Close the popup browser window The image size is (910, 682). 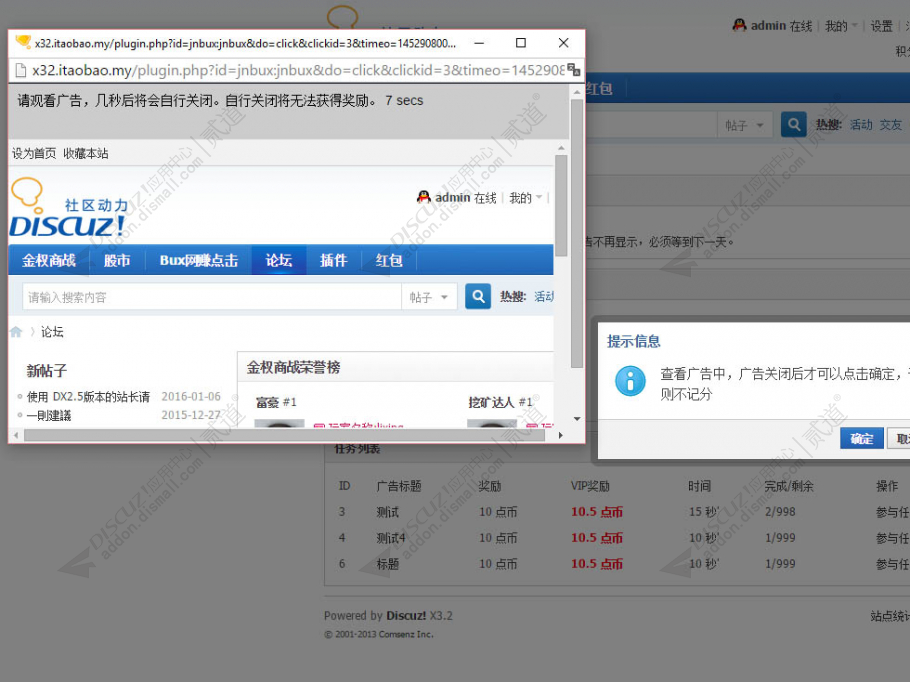click(x=563, y=43)
